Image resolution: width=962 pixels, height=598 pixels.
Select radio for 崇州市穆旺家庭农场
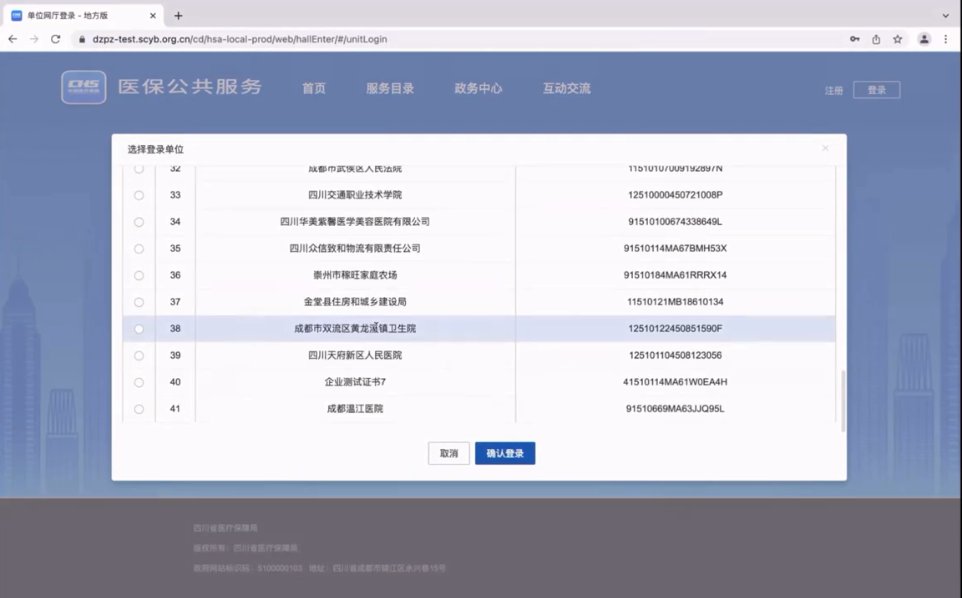[x=139, y=275]
